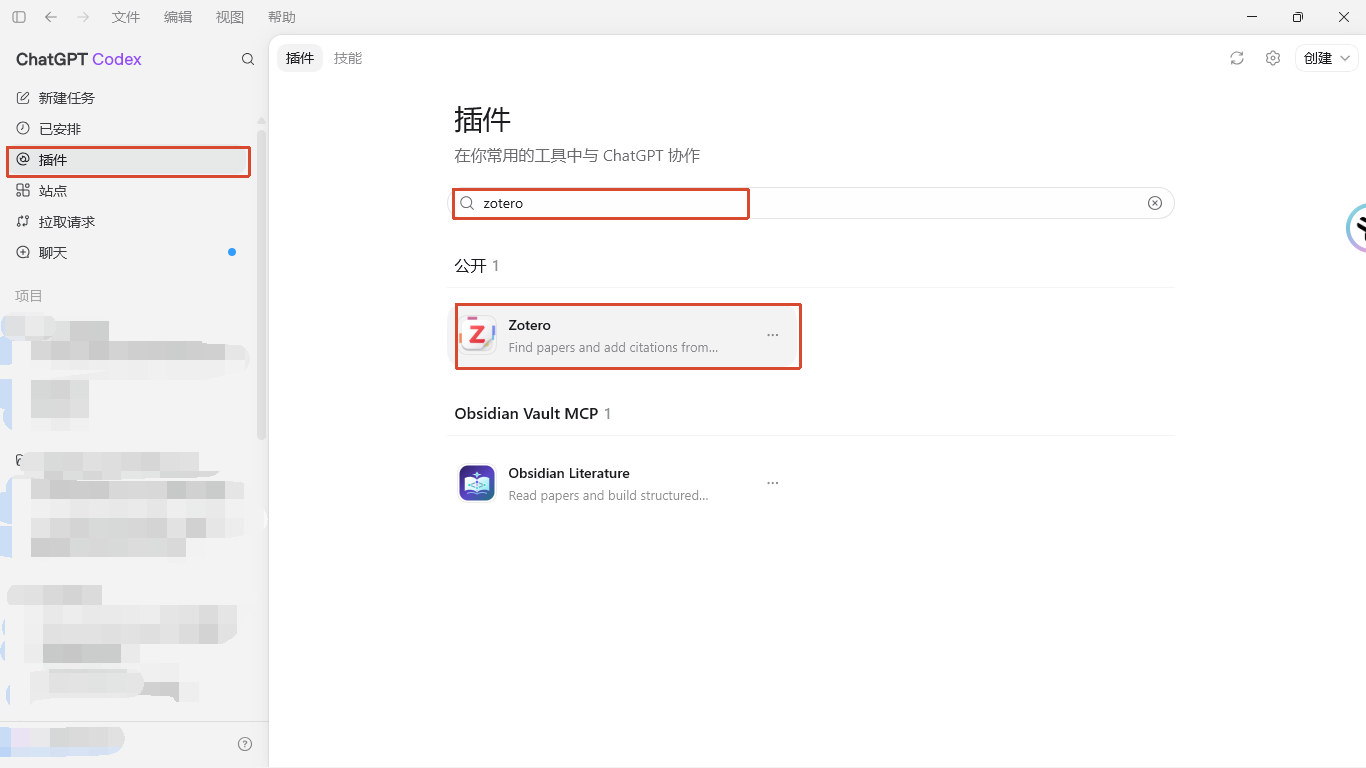Click the sidebar vertical scrollbar

click(262, 285)
